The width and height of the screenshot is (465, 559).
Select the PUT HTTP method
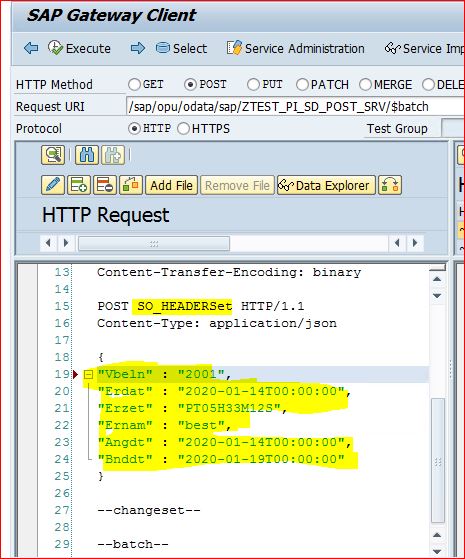coord(253,84)
